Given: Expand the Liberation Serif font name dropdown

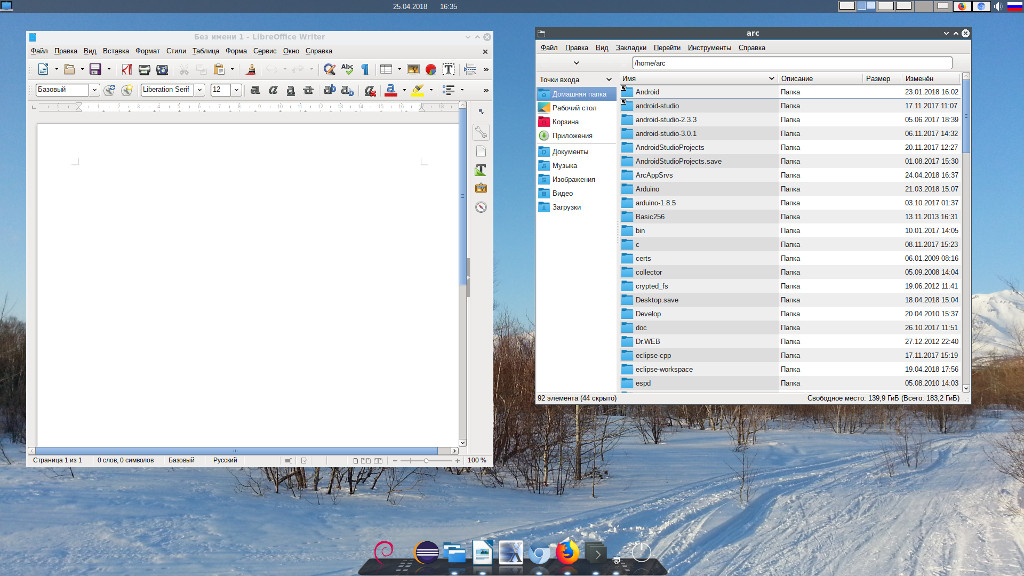Looking at the screenshot, I should click(x=200, y=90).
